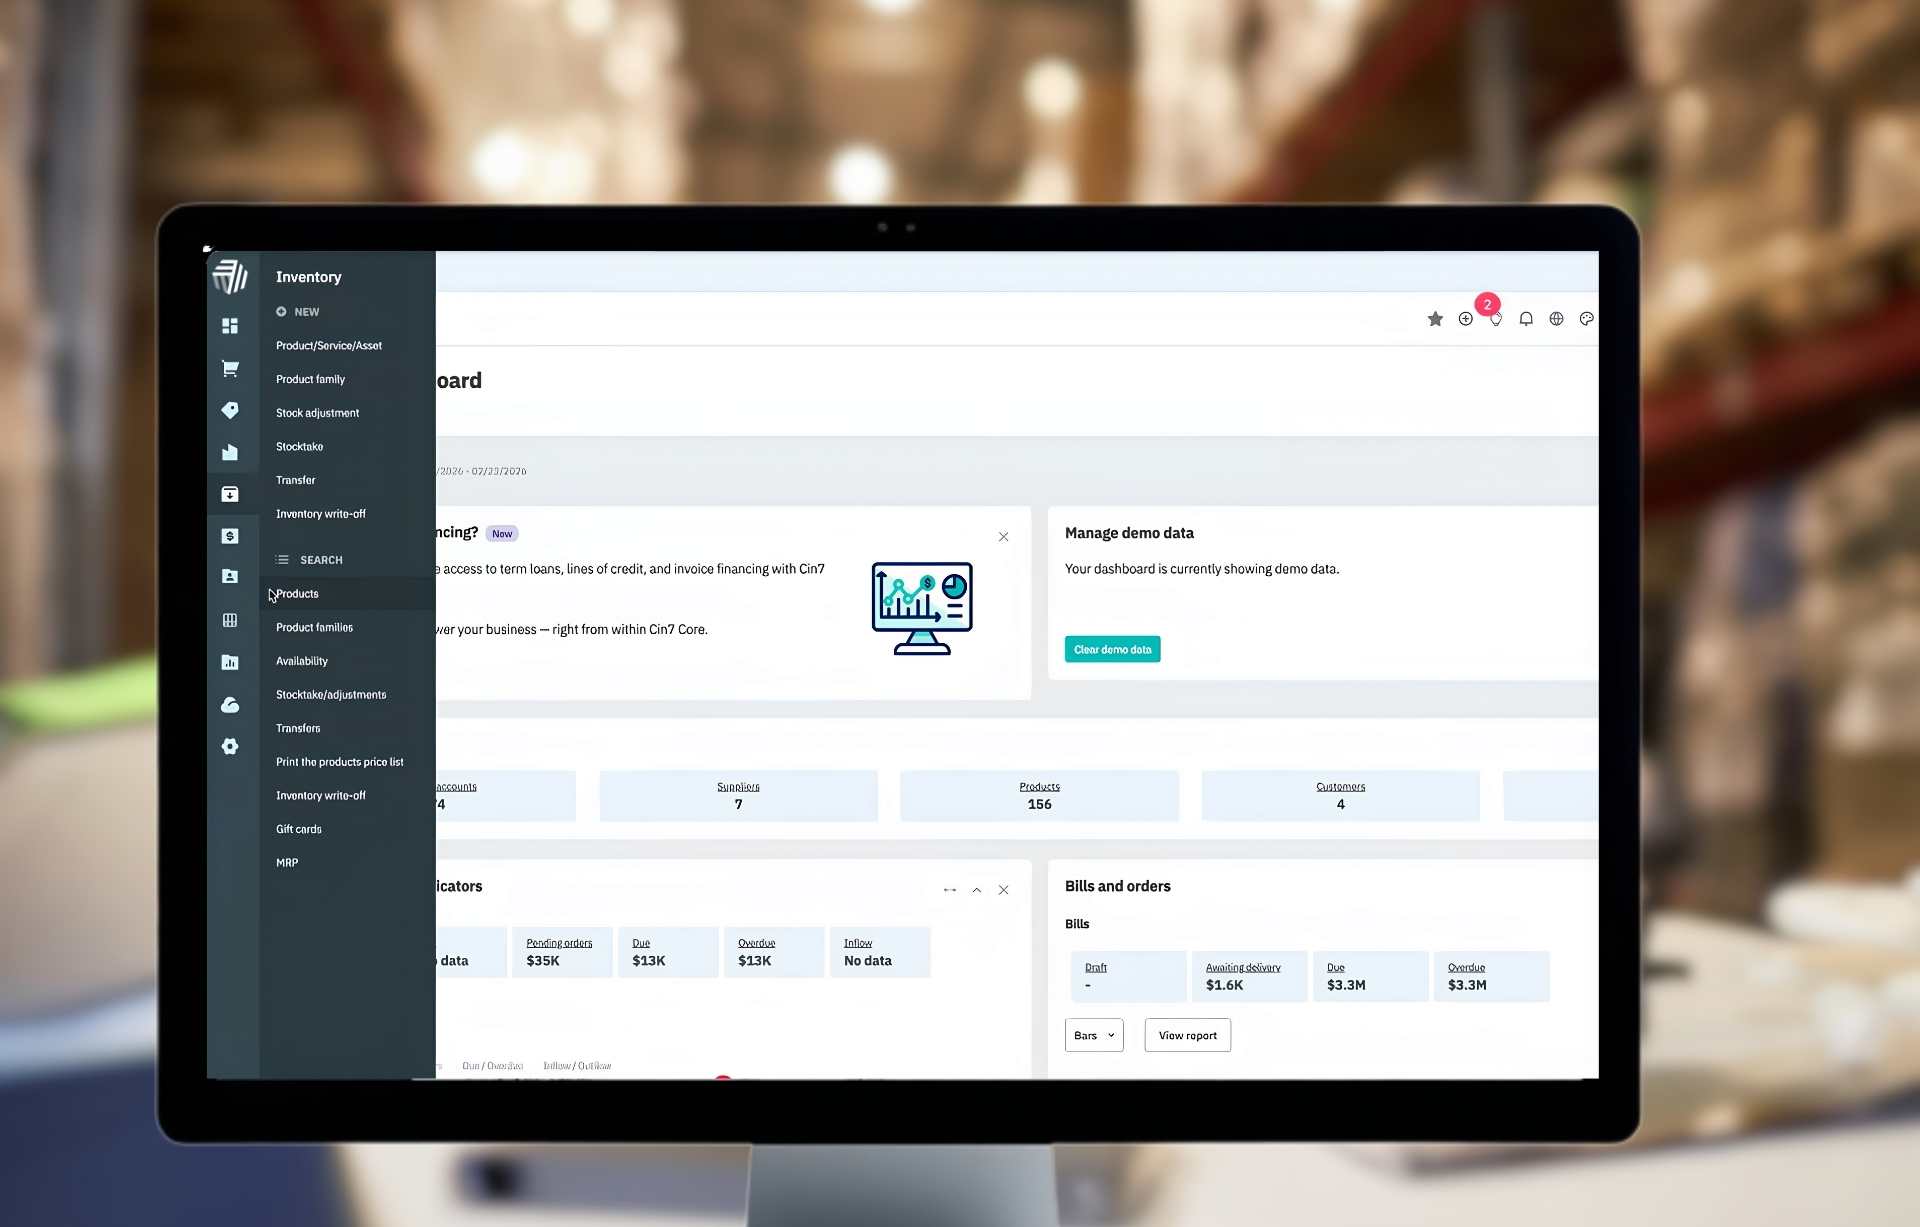
Task: Open the Production factory icon
Action: [x=230, y=452]
